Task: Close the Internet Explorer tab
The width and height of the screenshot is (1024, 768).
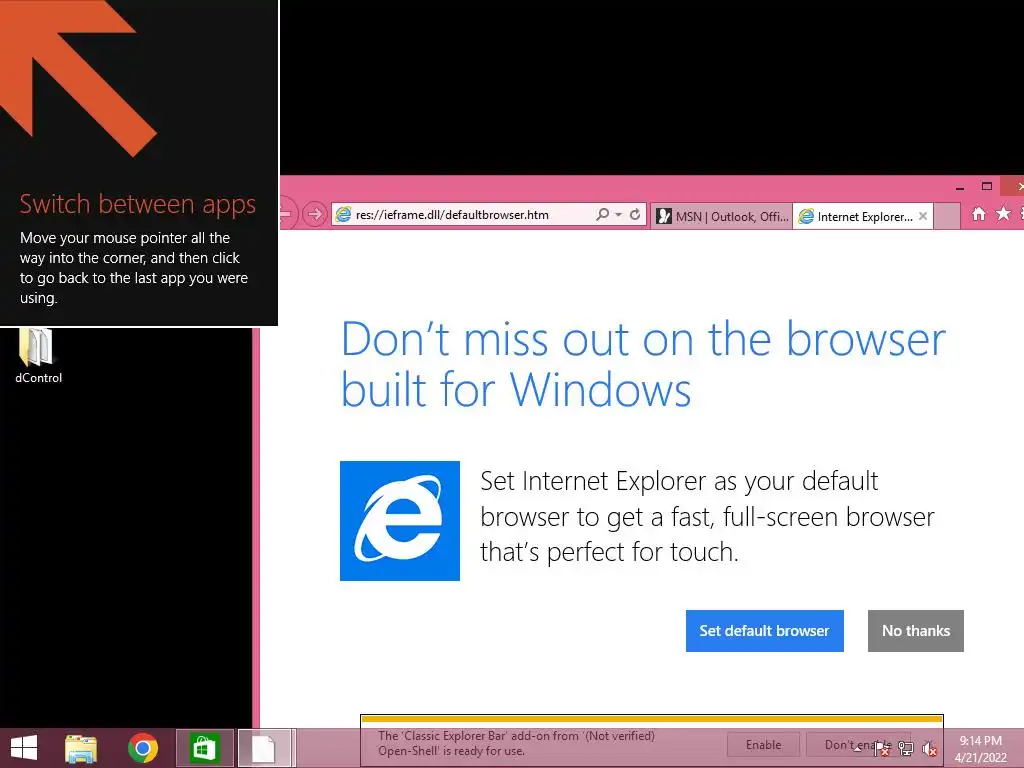Action: [923, 216]
